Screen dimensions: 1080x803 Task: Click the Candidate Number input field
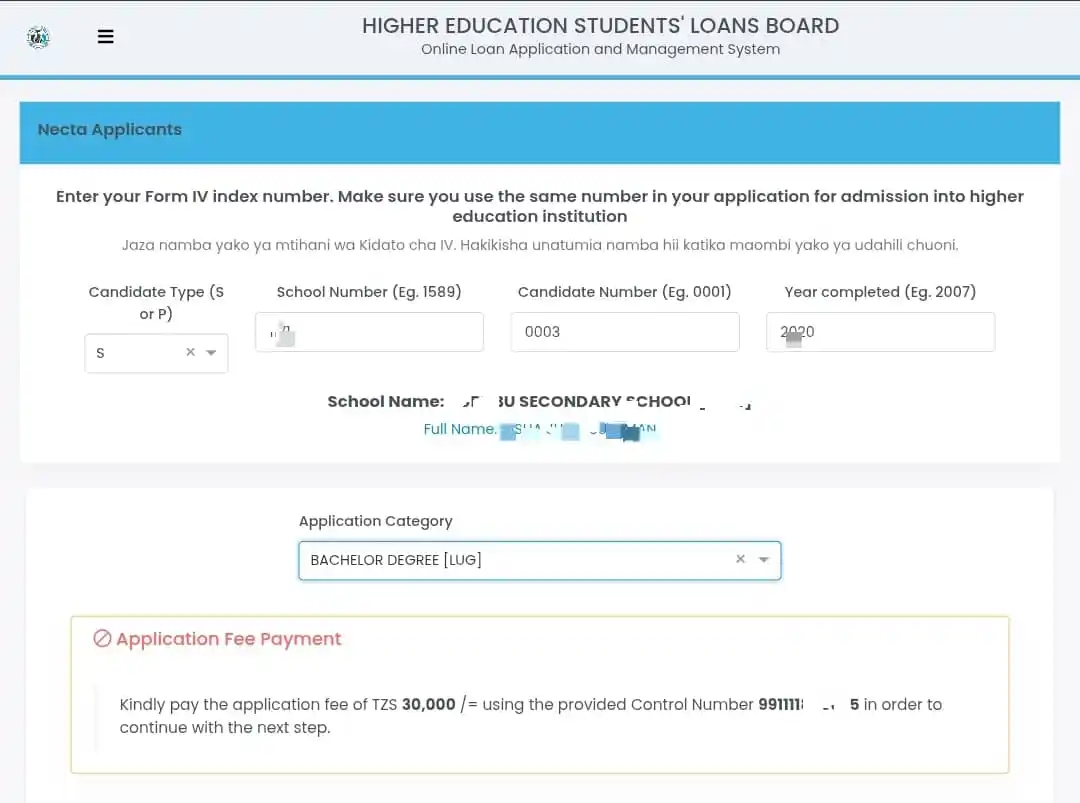(x=625, y=332)
